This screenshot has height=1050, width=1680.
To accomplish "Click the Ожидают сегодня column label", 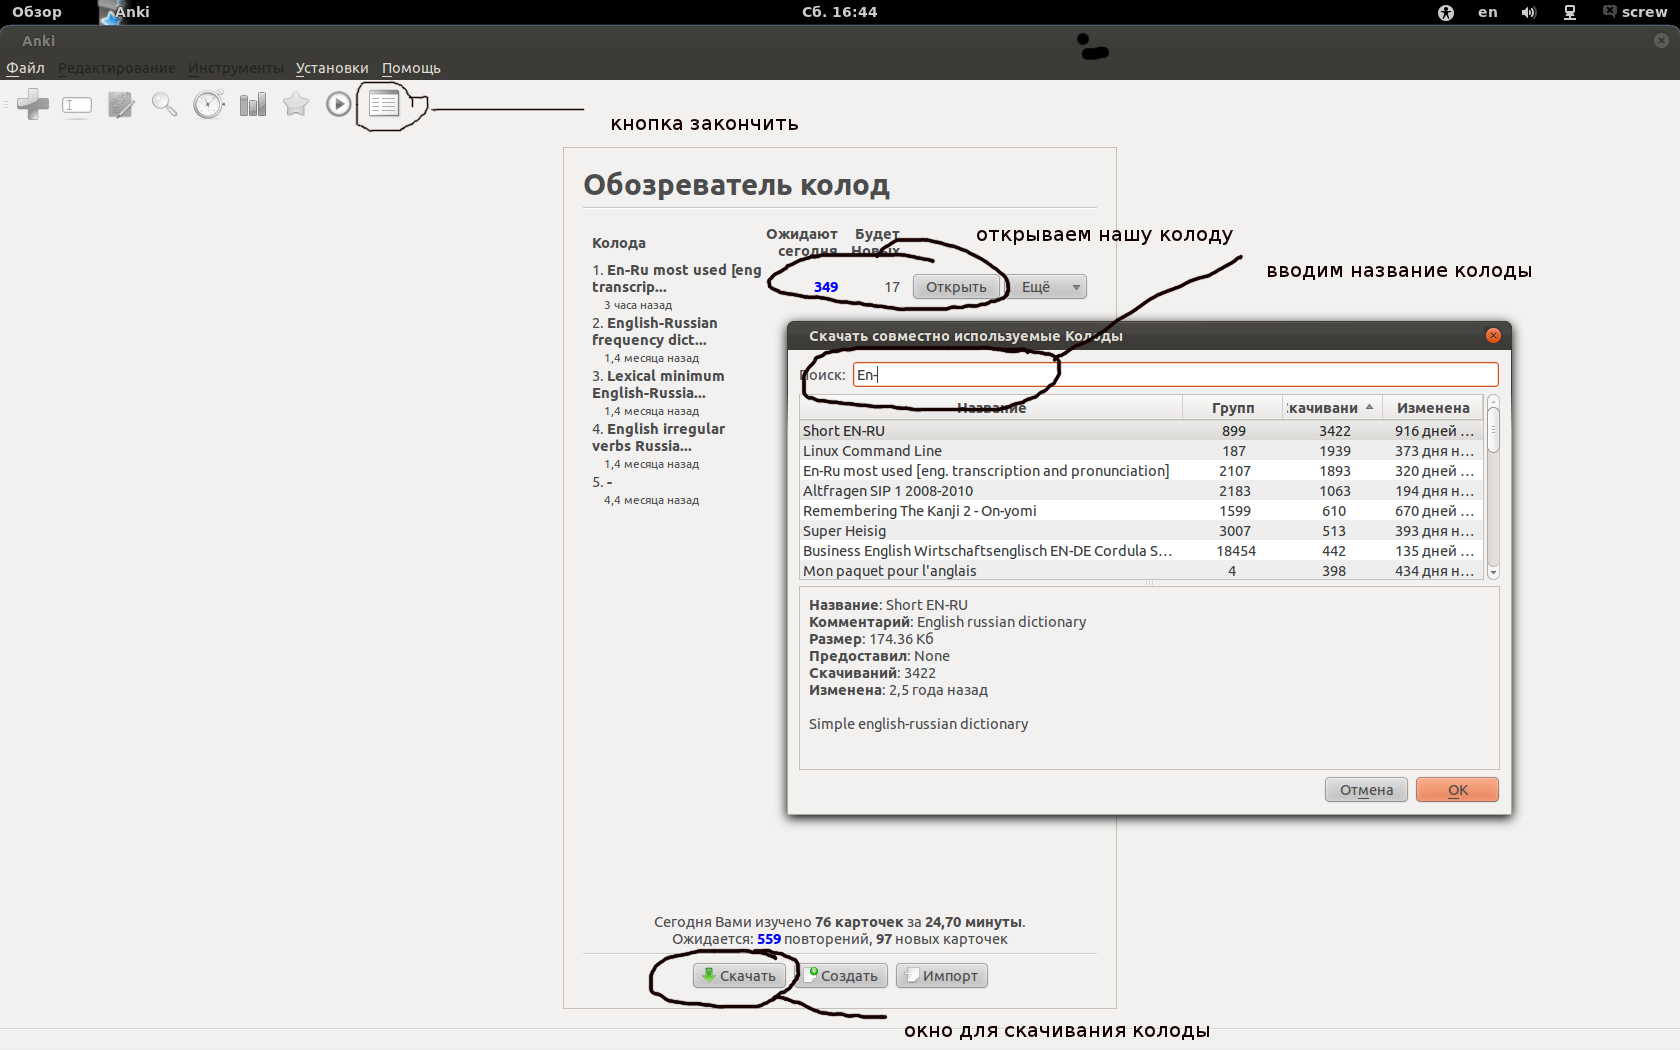I will pyautogui.click(x=803, y=242).
